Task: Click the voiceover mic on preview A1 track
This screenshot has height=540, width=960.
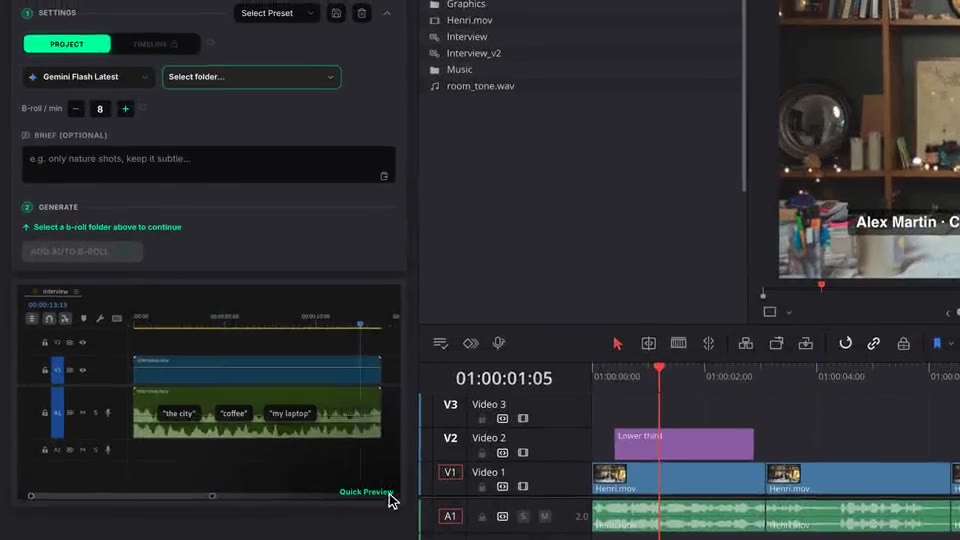Action: [x=108, y=413]
